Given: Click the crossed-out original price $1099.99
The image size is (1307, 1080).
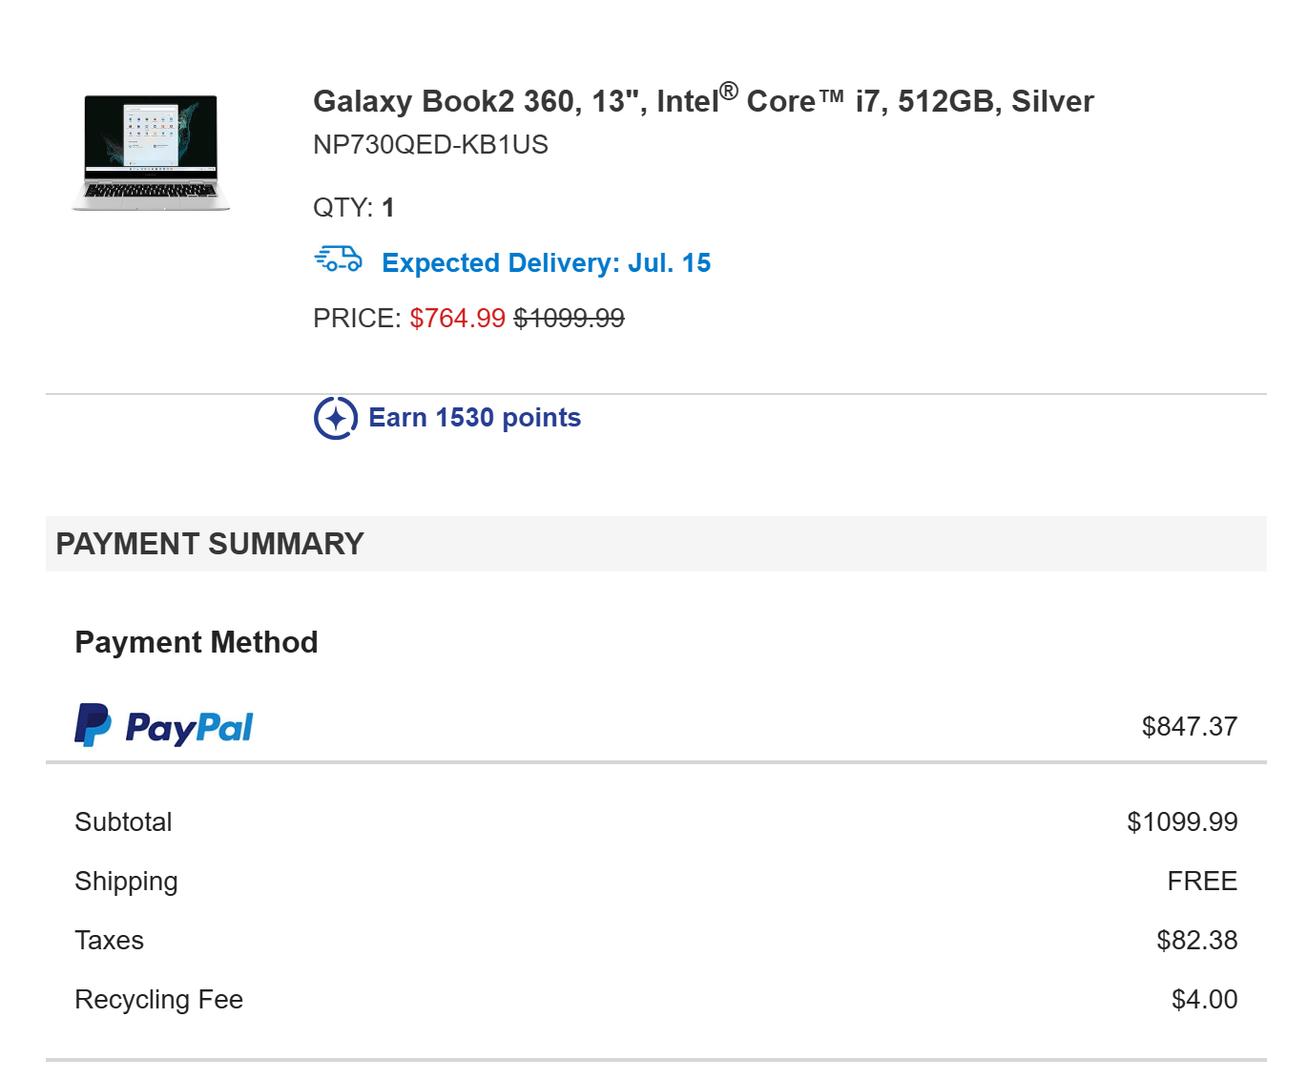Looking at the screenshot, I should [569, 318].
